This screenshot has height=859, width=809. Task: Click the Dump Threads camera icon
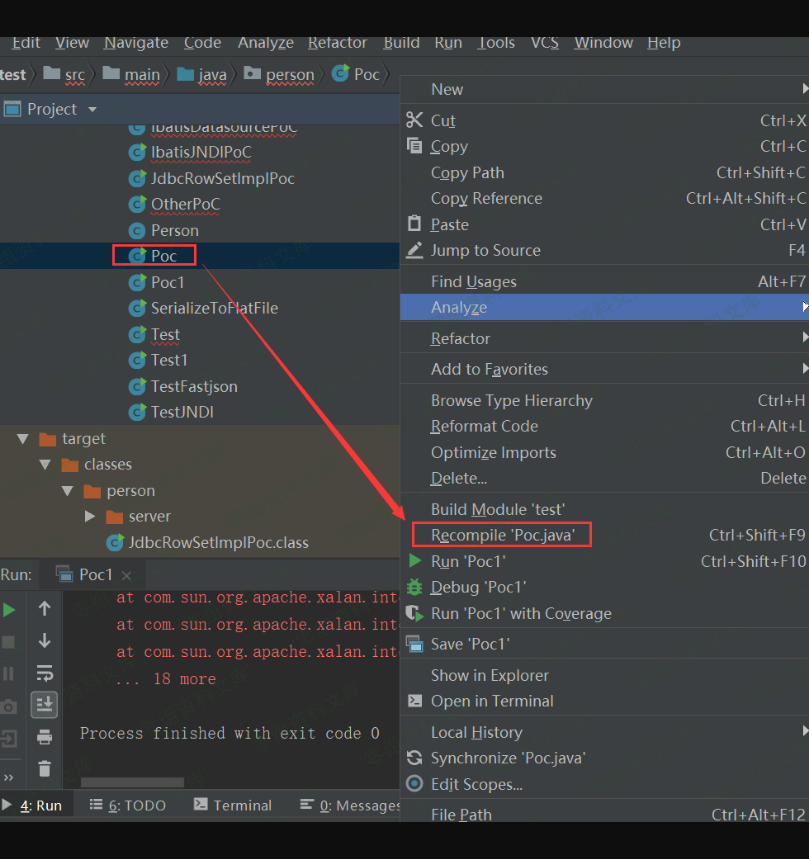point(9,706)
